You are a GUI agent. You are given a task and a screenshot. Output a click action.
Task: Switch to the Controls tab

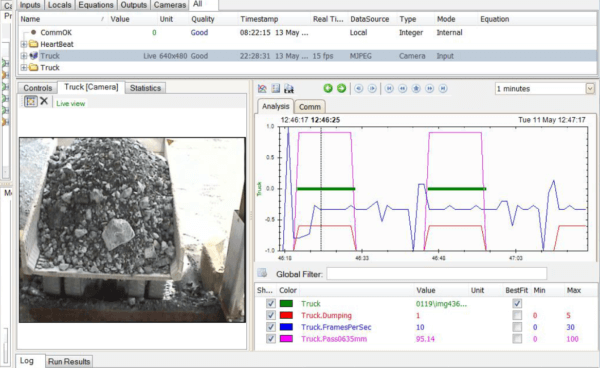38,88
